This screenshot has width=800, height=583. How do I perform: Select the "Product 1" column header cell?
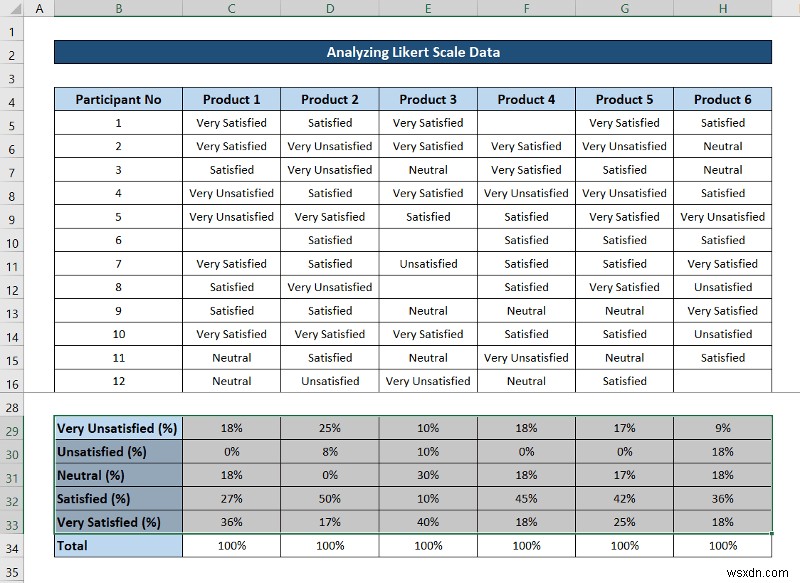[231, 99]
